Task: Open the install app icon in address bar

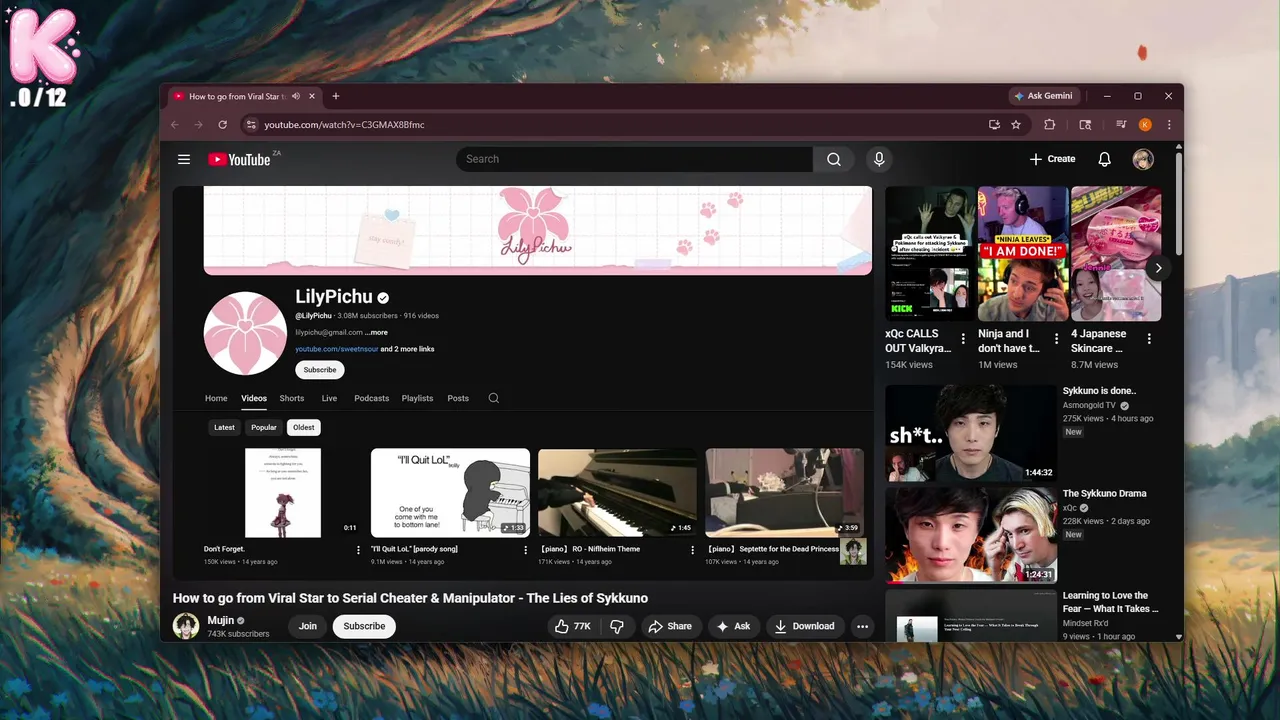Action: click(994, 125)
